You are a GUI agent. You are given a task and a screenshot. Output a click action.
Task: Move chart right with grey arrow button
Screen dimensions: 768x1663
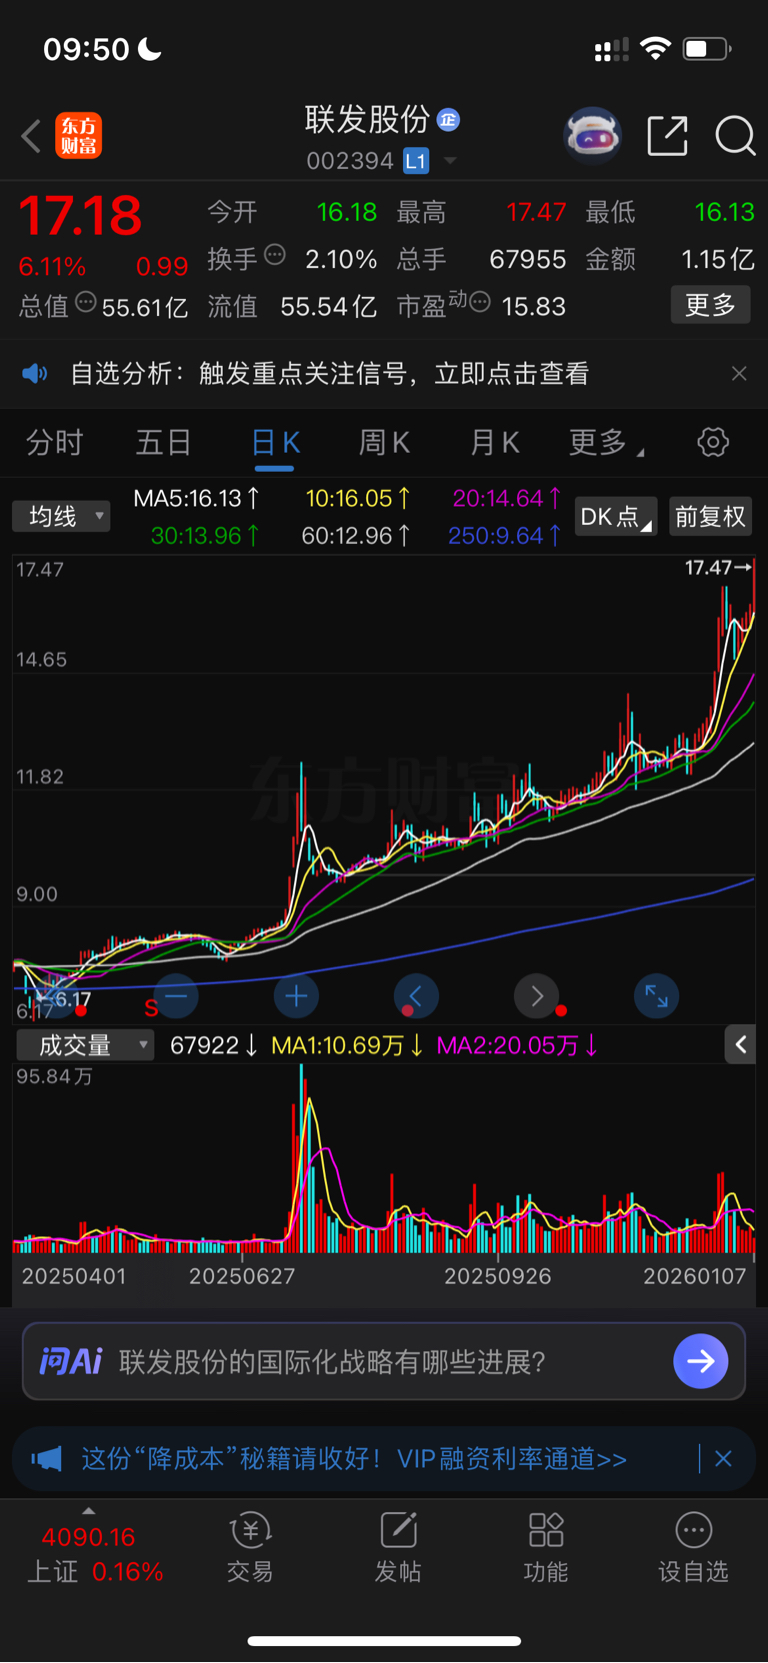click(536, 996)
